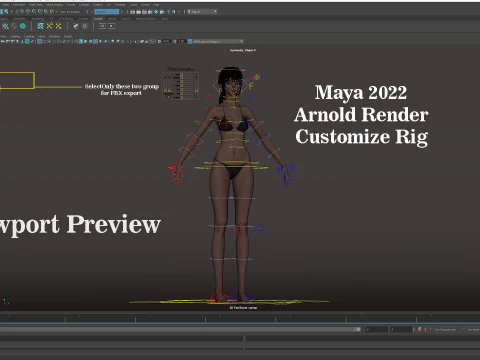Open the Light Editor icon
480x360 pixels.
168,12
